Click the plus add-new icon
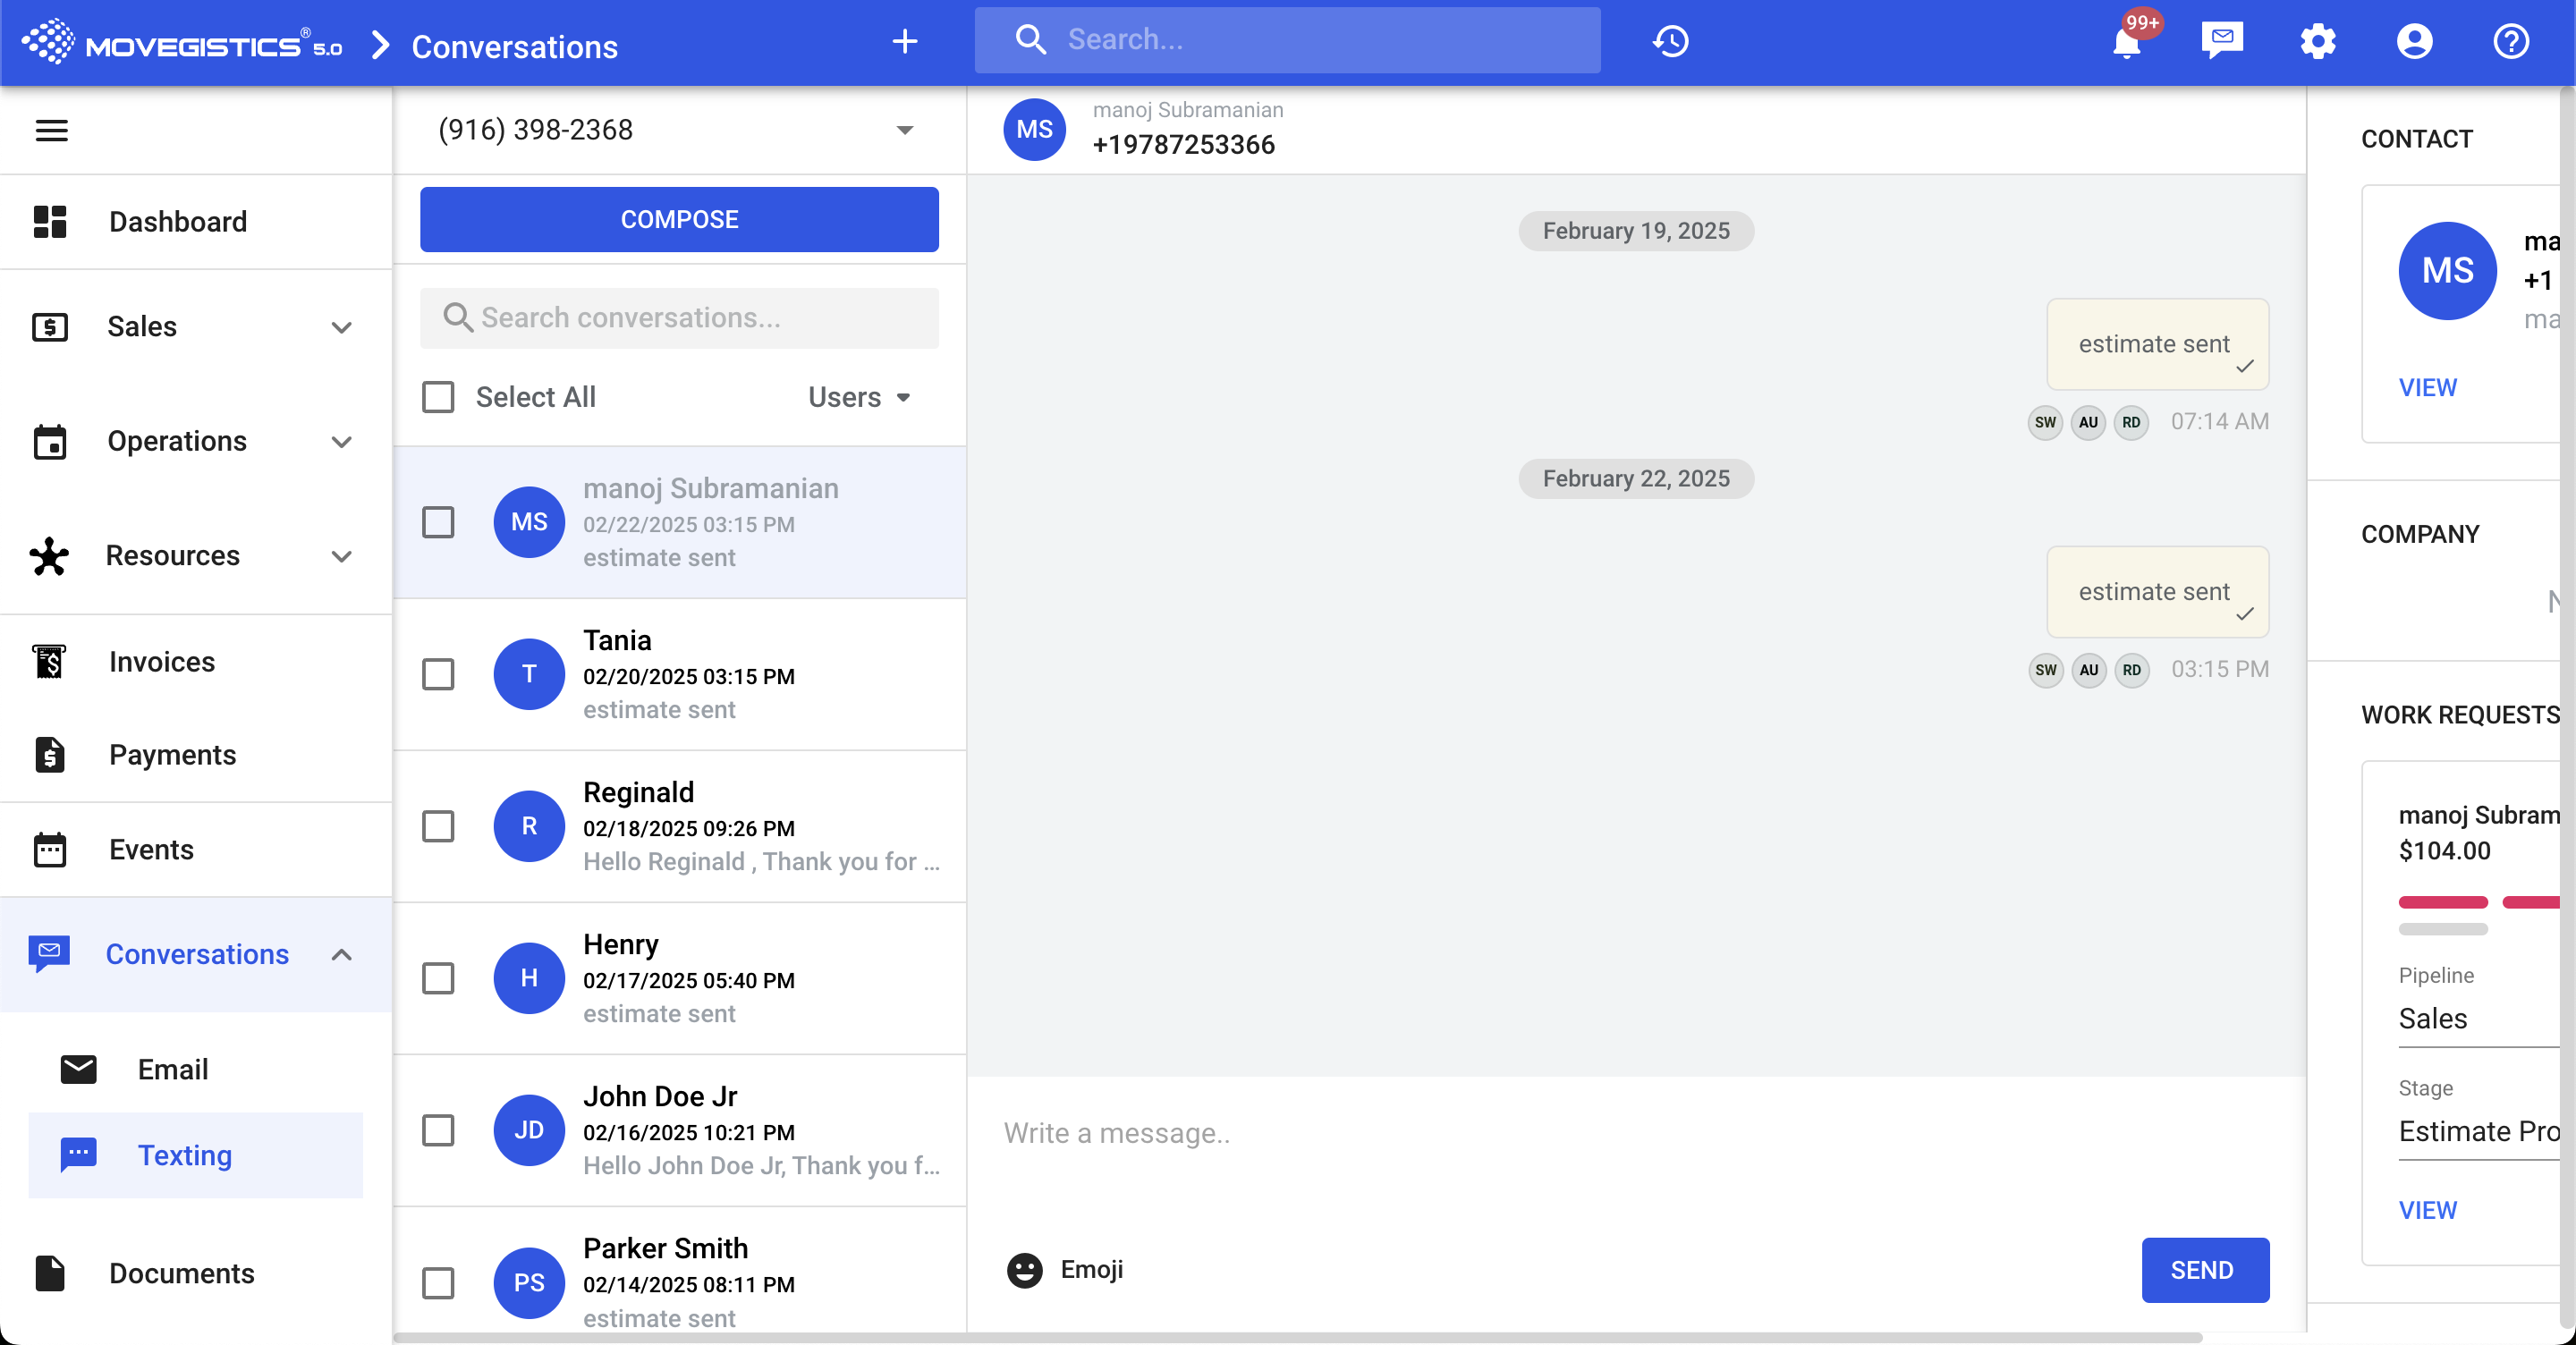This screenshot has width=2576, height=1345. pyautogui.click(x=904, y=41)
